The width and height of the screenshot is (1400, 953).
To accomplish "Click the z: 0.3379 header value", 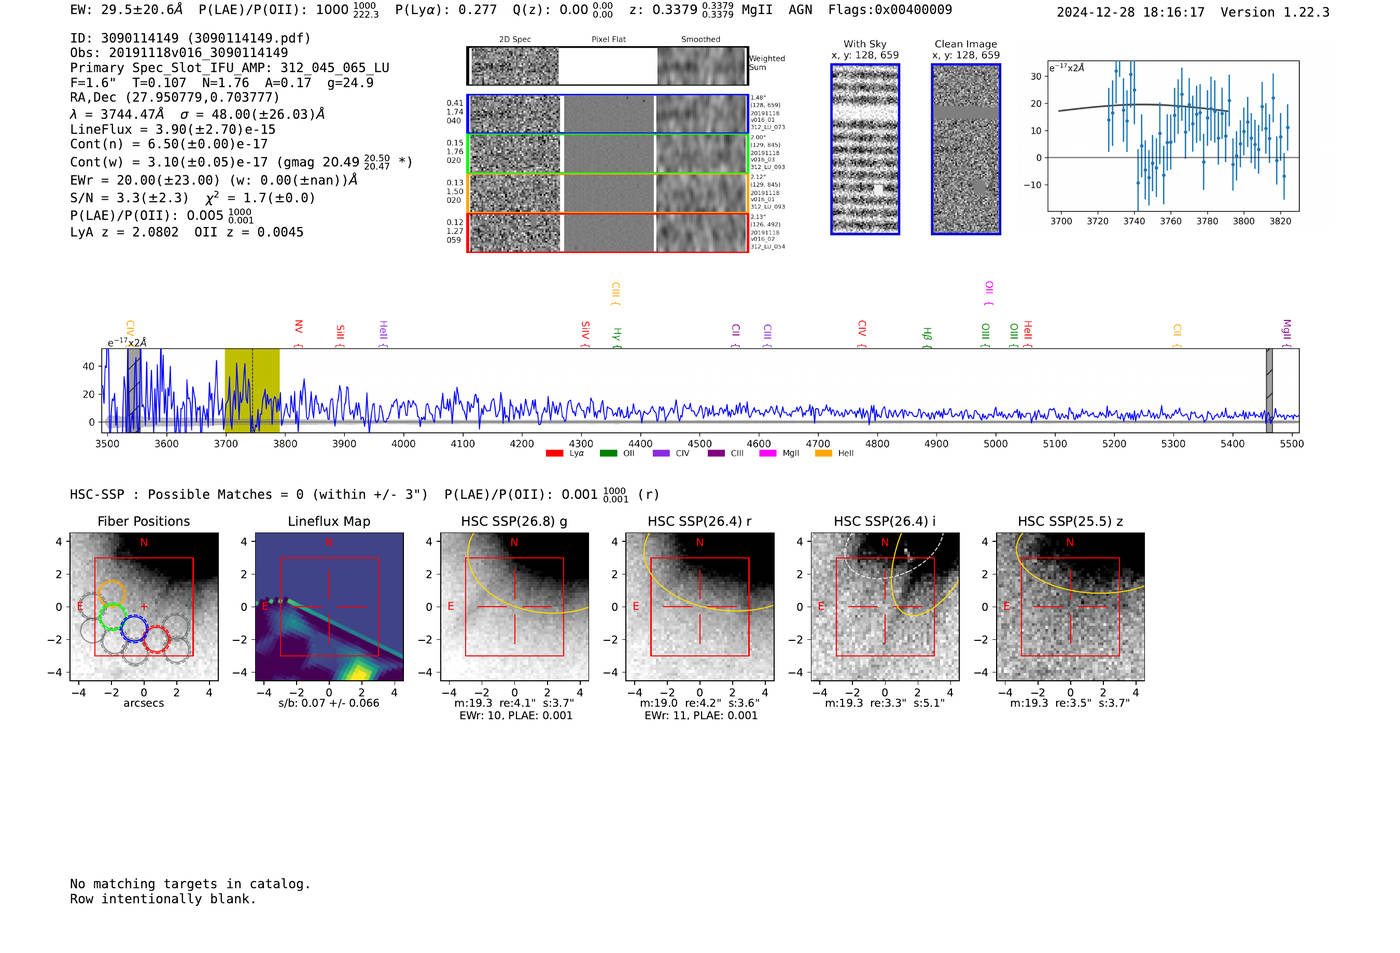I will [x=682, y=10].
